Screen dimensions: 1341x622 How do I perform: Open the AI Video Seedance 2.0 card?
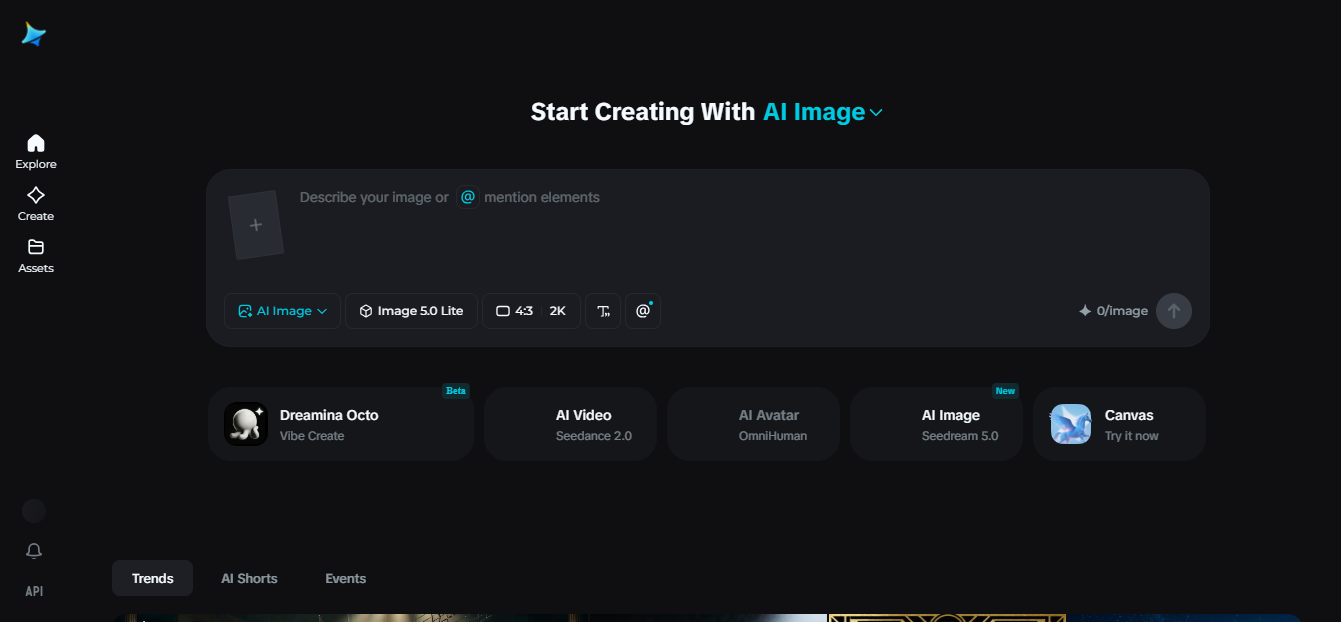point(570,424)
